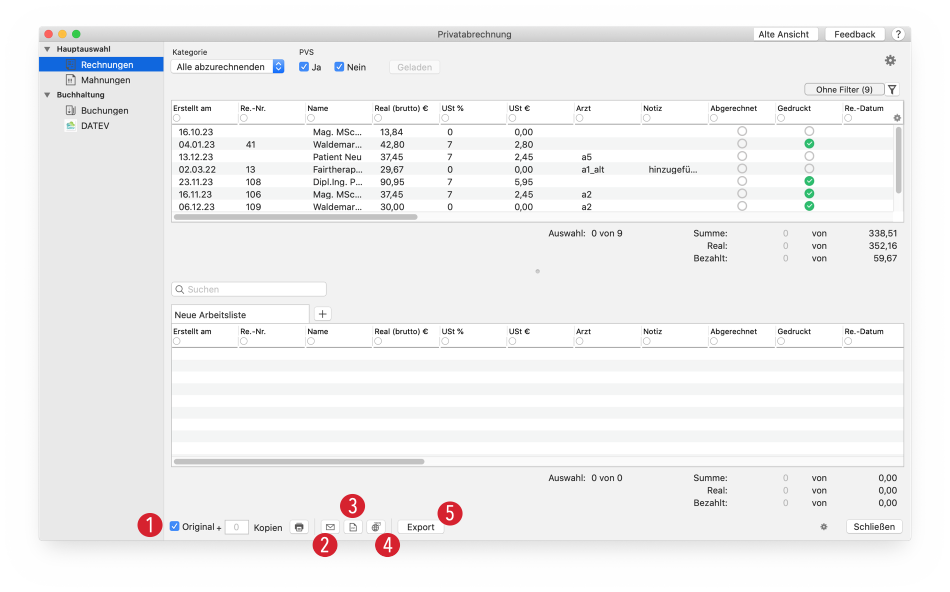This screenshot has height=592, width=950.
Task: Close the window with Schließen
Action: [874, 527]
